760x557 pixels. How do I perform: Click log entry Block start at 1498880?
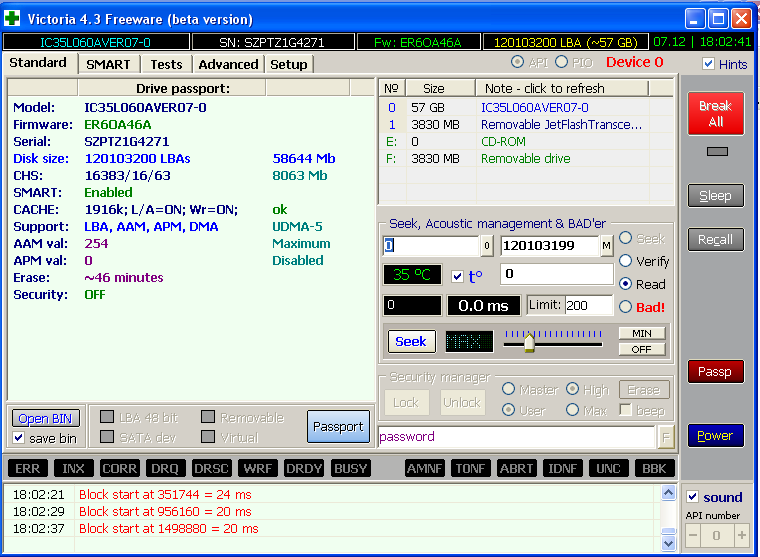[x=169, y=528]
